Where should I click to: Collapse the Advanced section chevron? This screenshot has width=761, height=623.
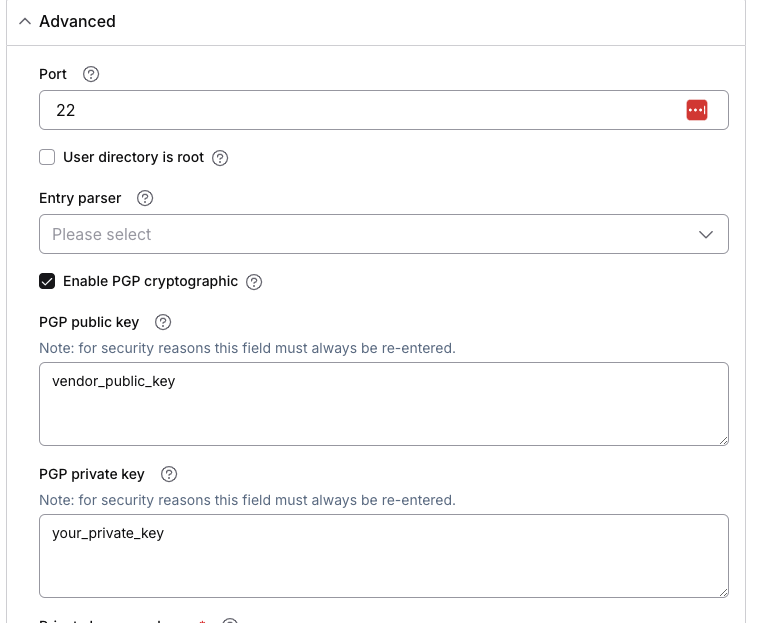coord(25,21)
